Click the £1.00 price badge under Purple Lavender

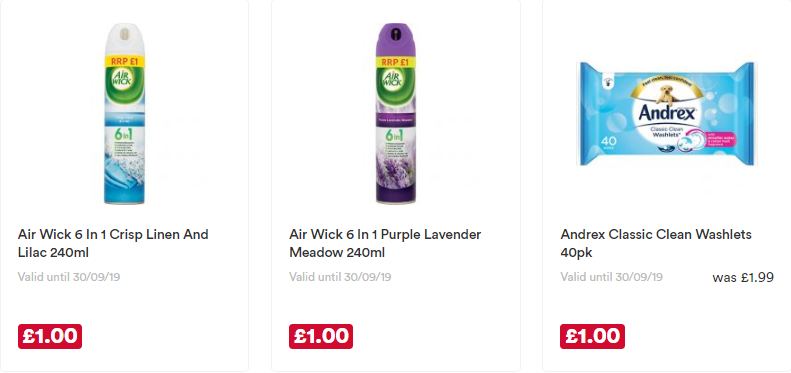coord(321,336)
